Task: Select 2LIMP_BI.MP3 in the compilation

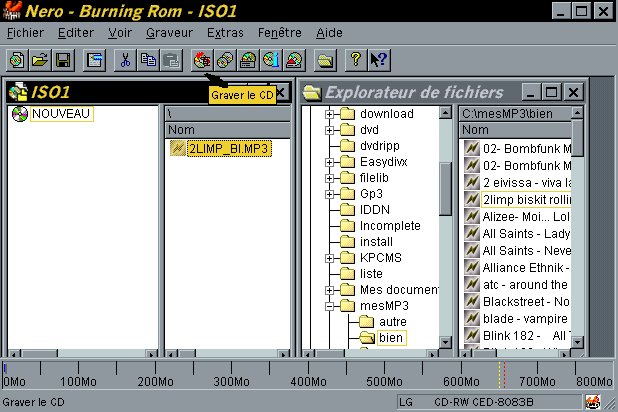Action: [229, 149]
